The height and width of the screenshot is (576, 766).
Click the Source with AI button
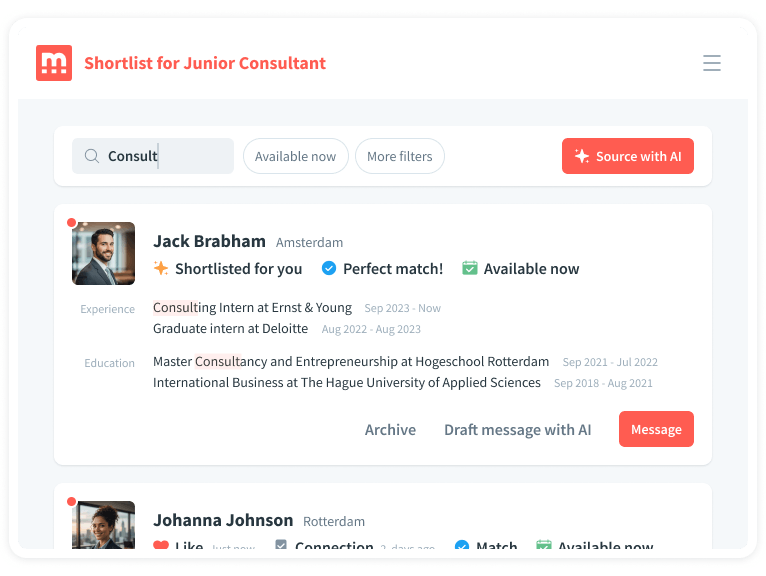coord(628,156)
